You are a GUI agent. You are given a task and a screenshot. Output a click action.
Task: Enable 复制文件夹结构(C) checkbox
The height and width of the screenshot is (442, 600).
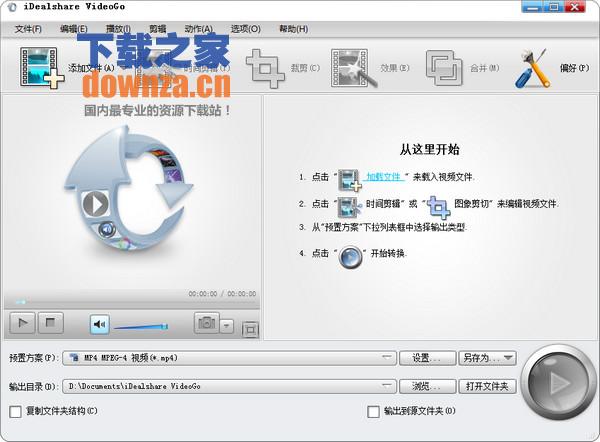[15, 412]
